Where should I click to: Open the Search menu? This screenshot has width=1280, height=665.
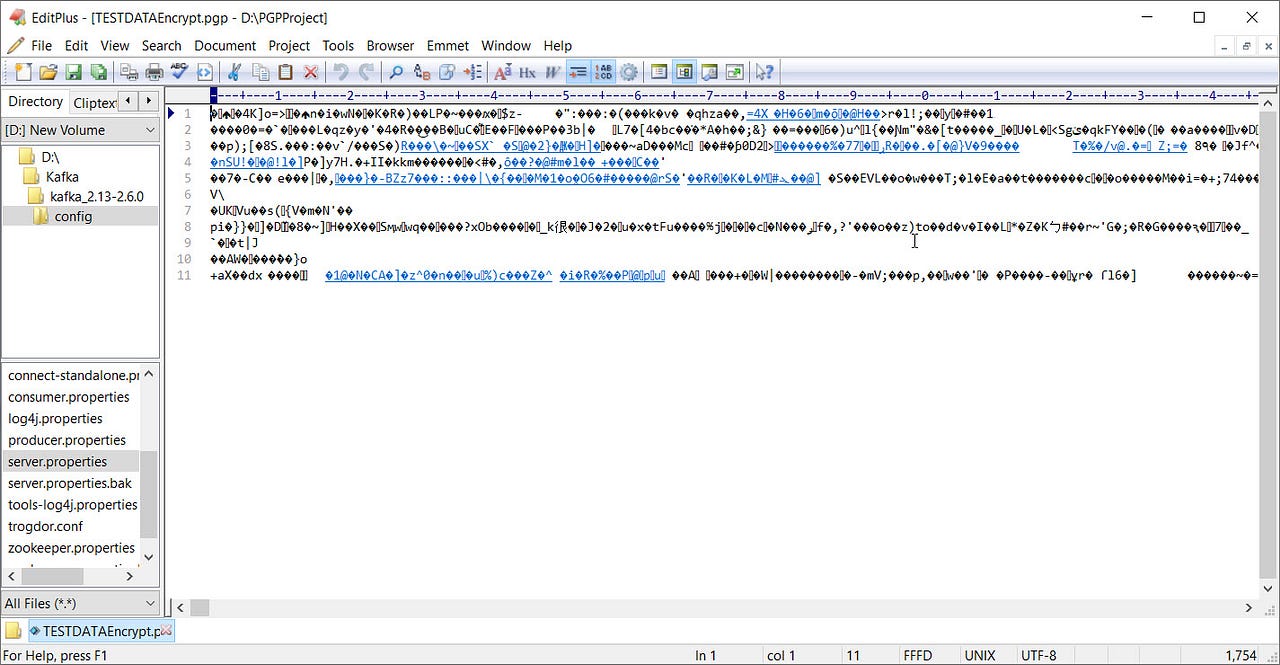pyautogui.click(x=161, y=45)
